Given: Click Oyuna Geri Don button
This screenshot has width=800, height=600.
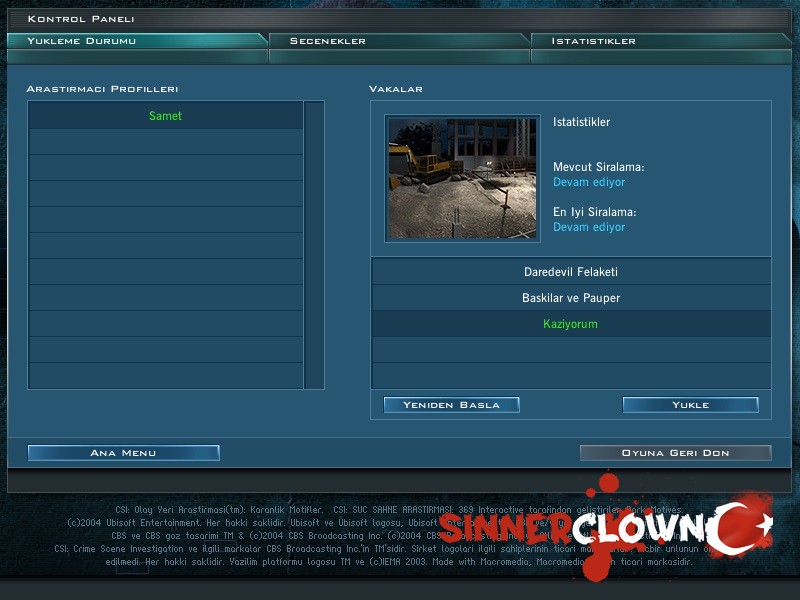Looking at the screenshot, I should pyautogui.click(x=676, y=453).
